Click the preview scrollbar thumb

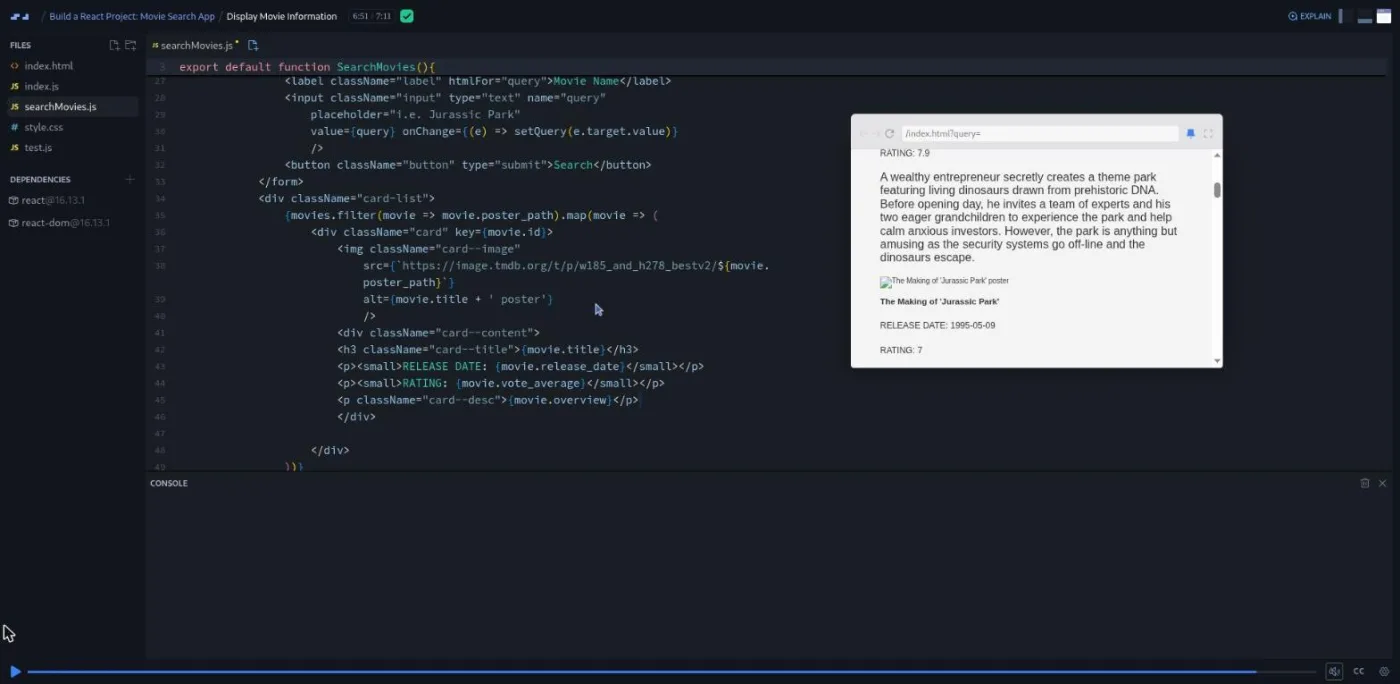tap(1217, 190)
